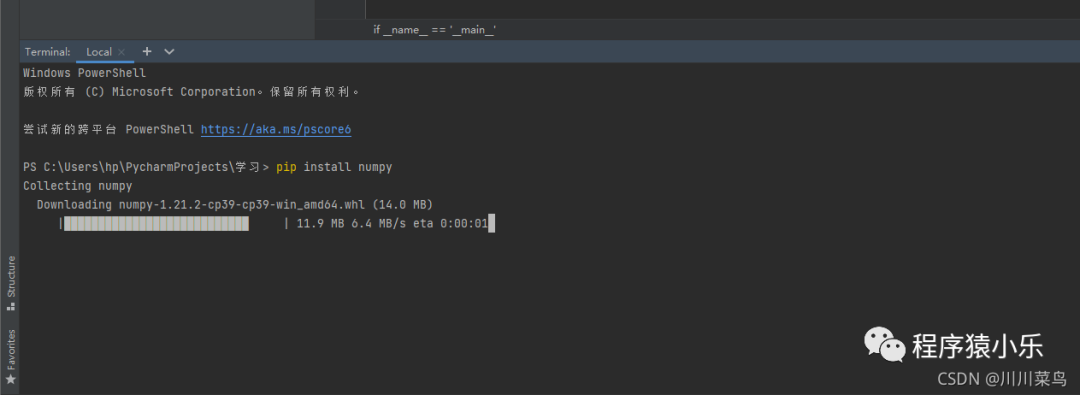The image size is (1080, 395).
Task: Add a new terminal session
Action: [146, 52]
